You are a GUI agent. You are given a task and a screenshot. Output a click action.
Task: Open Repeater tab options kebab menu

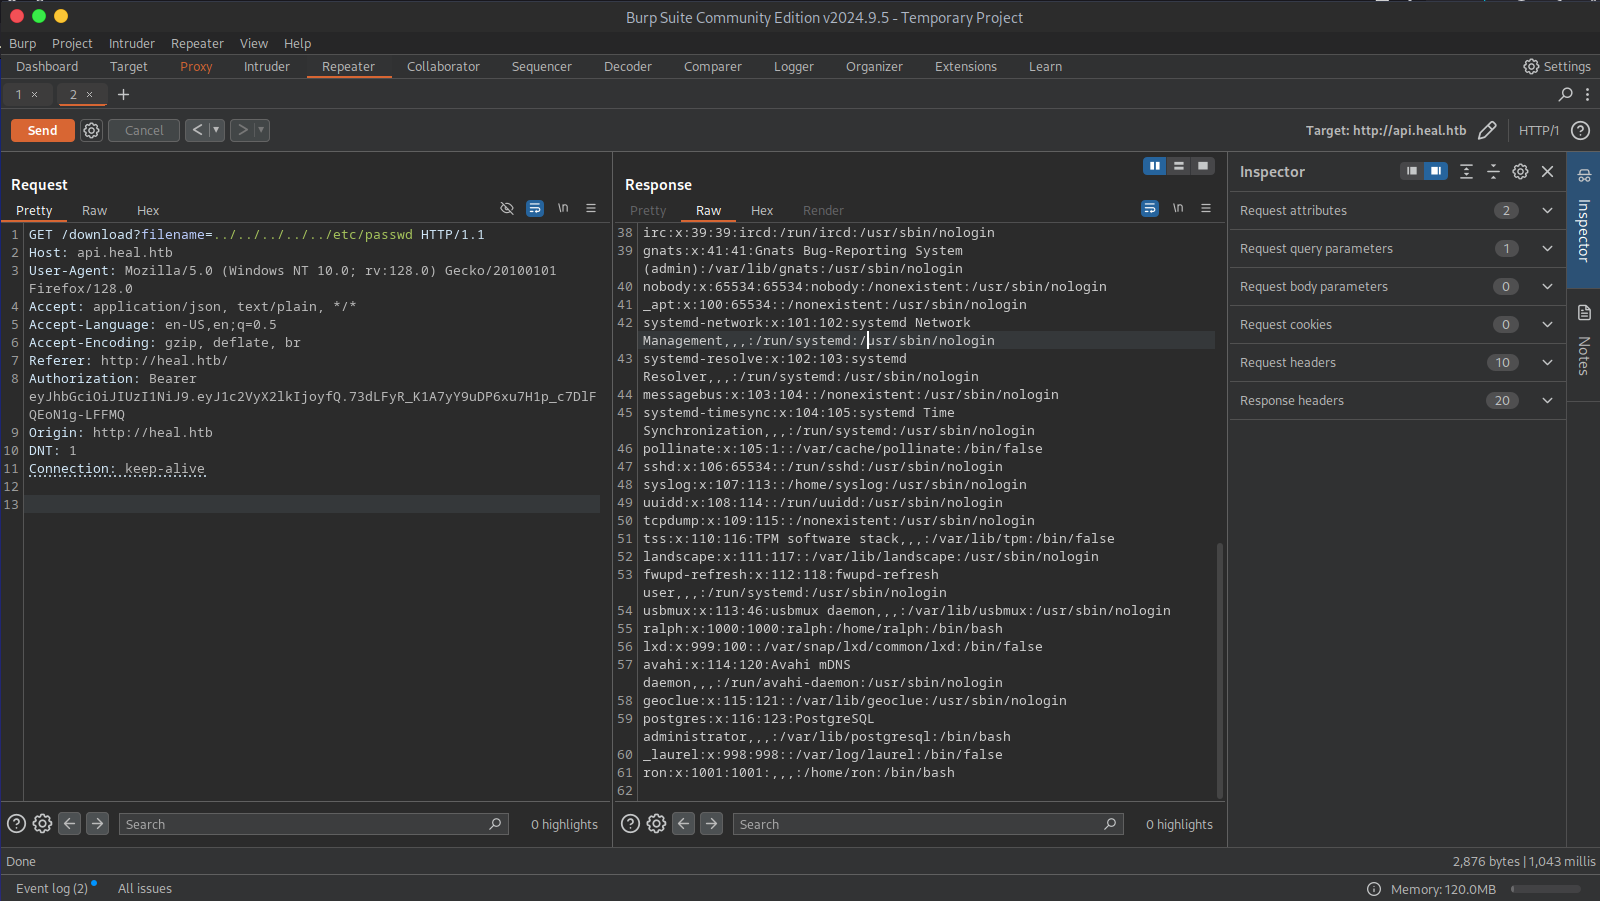pyautogui.click(x=1587, y=94)
